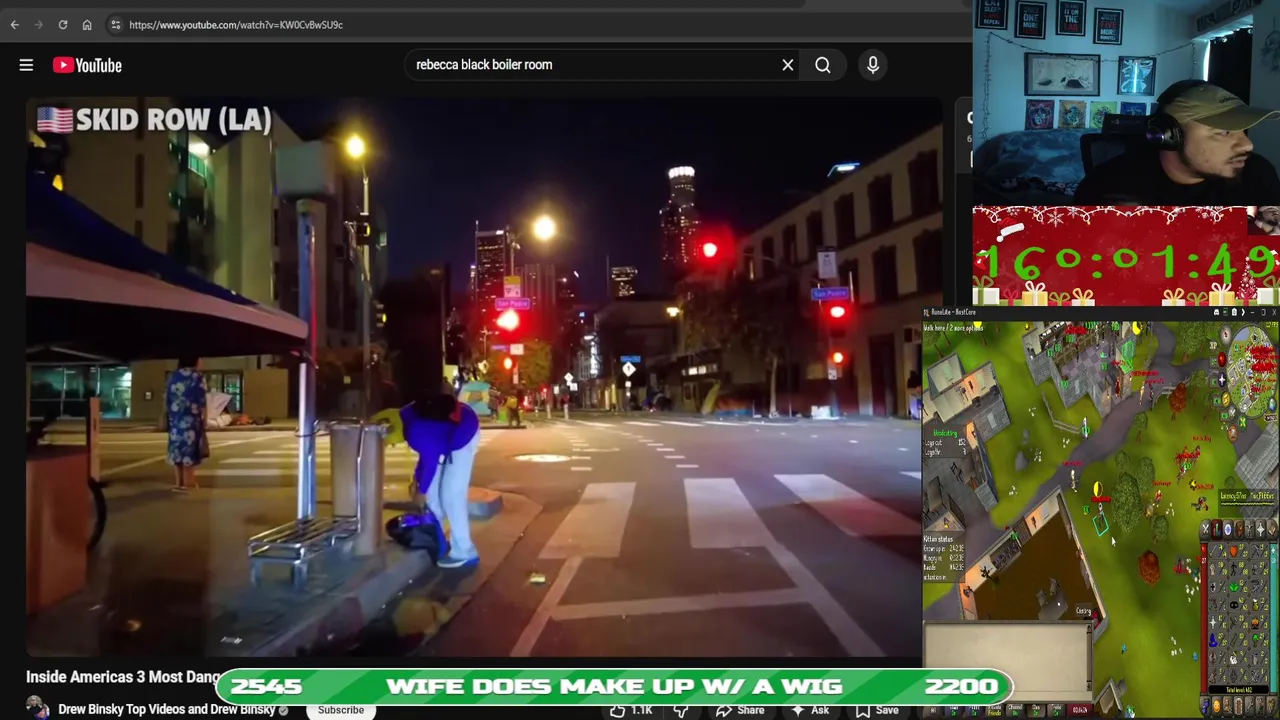Image resolution: width=1280 pixels, height=720 pixels.
Task: Select the Clan chat filter tab
Action: point(1036,710)
